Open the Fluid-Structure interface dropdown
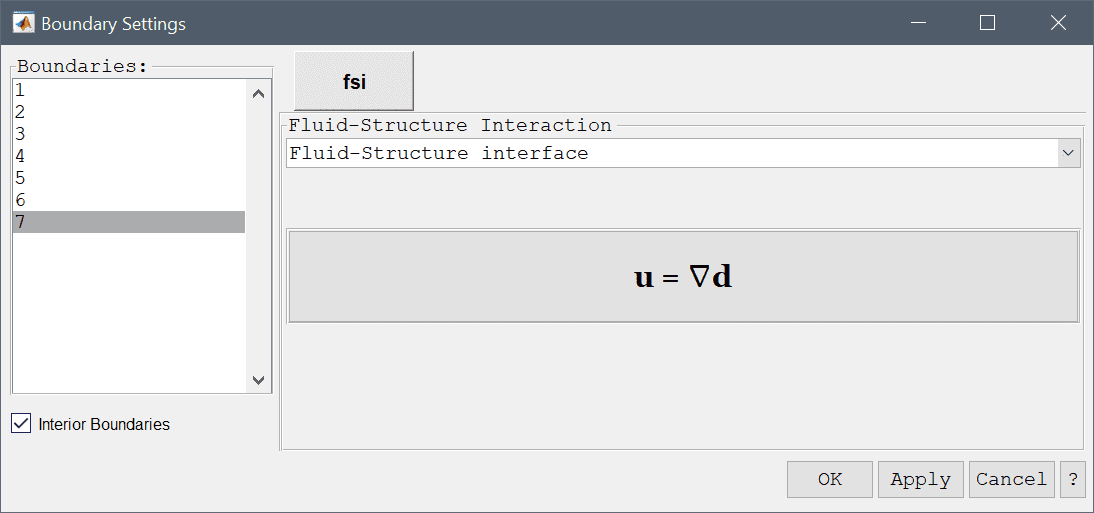The height and width of the screenshot is (513, 1094). pos(683,153)
